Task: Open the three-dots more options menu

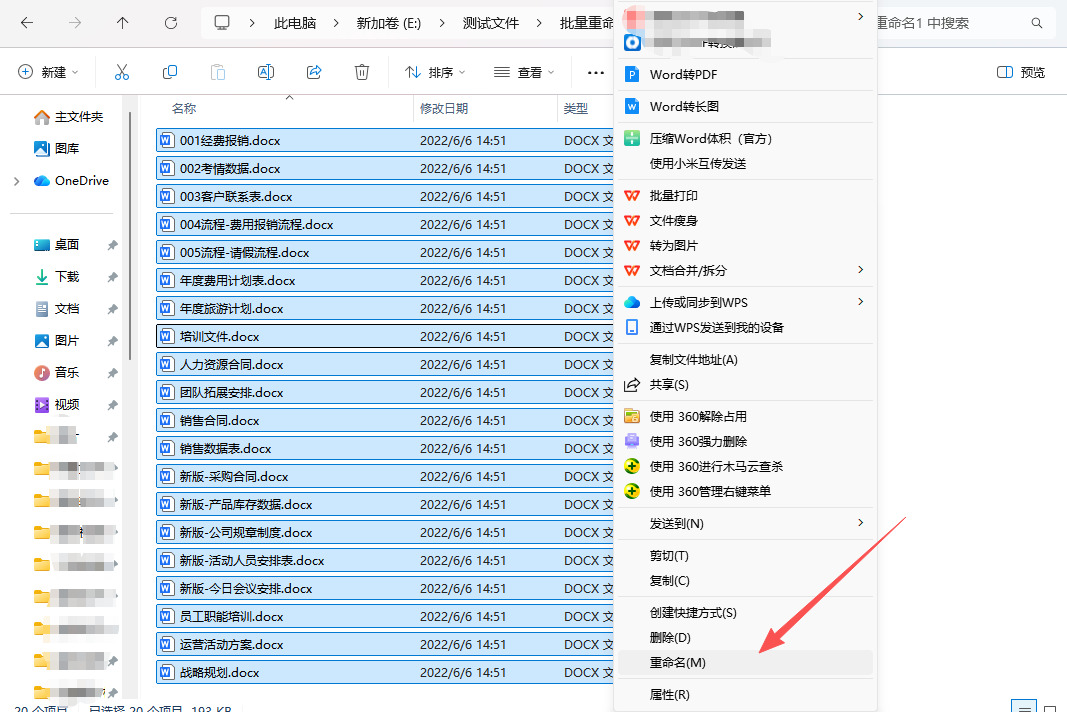Action: [x=595, y=72]
